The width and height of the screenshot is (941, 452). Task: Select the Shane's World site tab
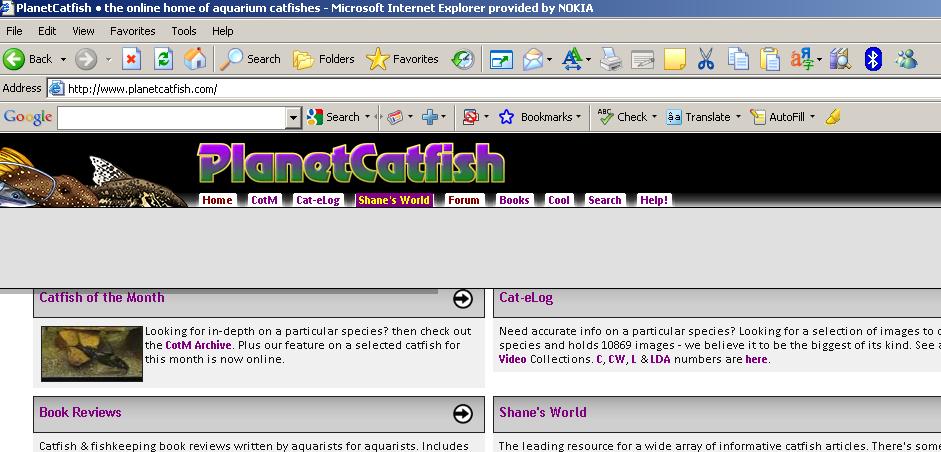(394, 200)
